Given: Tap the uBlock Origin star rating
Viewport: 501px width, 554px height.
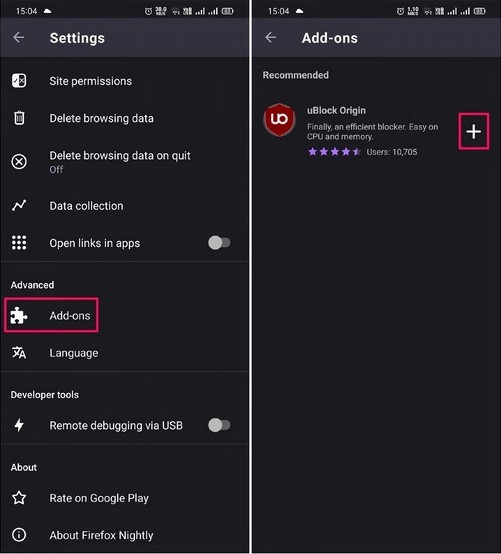Looking at the screenshot, I should pyautogui.click(x=334, y=152).
